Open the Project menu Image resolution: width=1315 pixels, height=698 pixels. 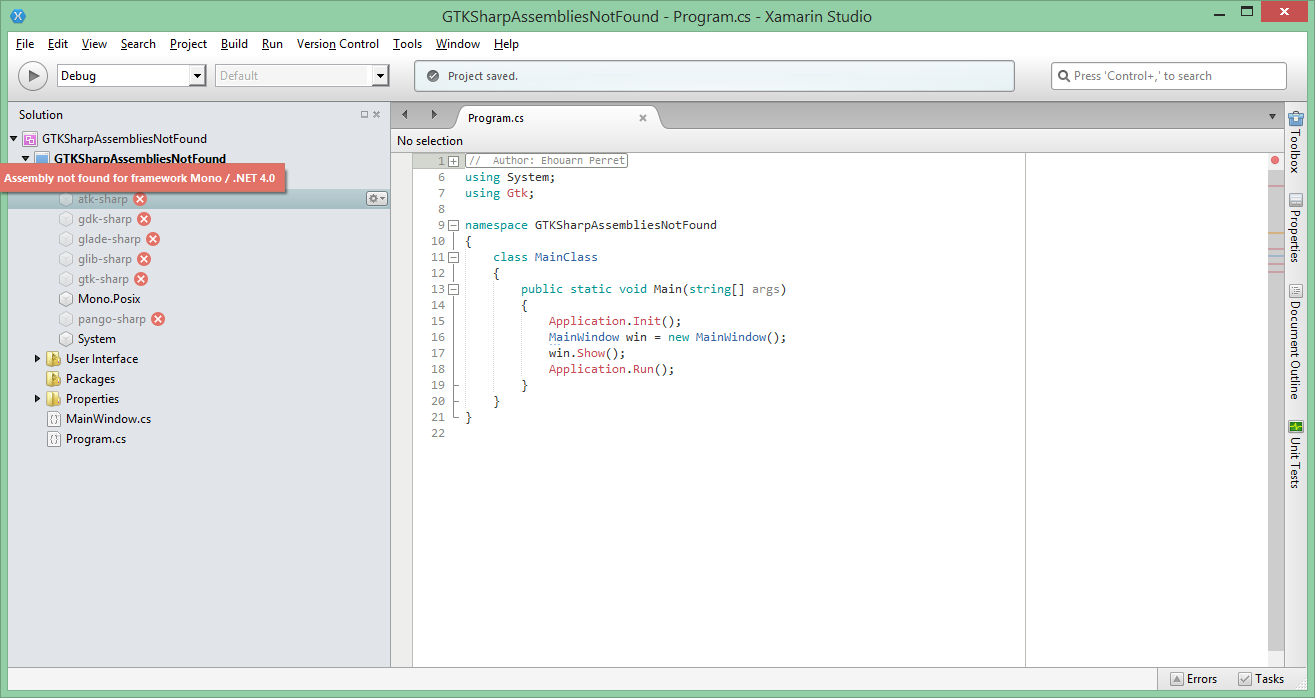188,44
